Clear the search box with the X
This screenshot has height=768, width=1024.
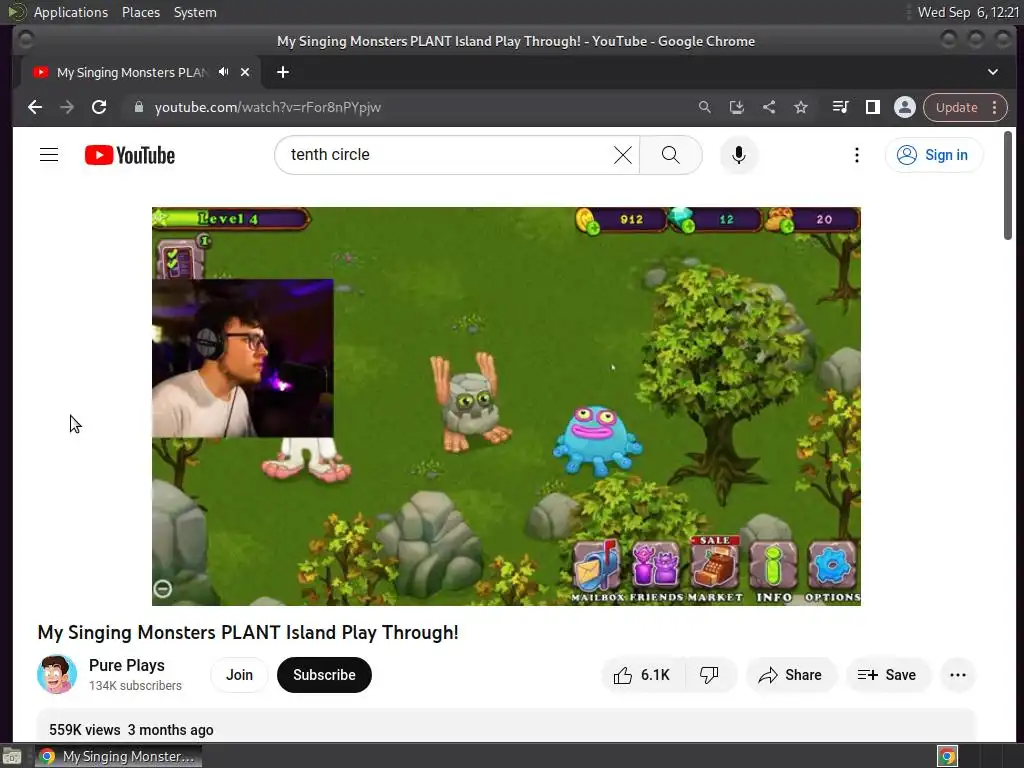(622, 155)
